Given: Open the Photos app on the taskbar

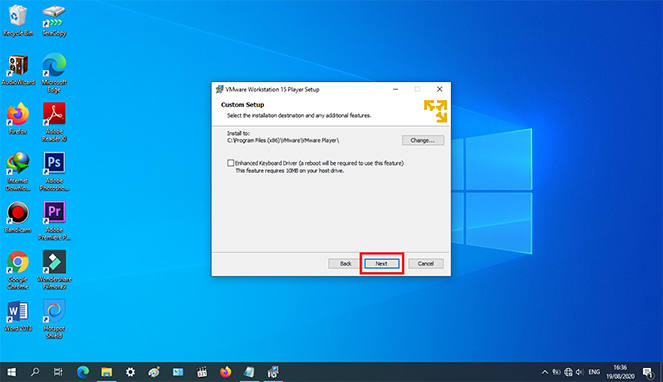Looking at the screenshot, I should 178,372.
